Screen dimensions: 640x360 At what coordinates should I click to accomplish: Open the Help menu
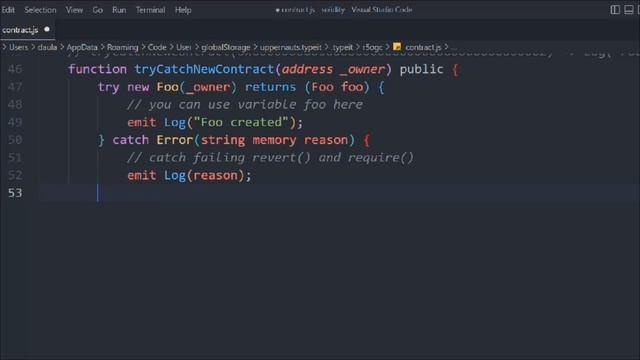[x=183, y=10]
